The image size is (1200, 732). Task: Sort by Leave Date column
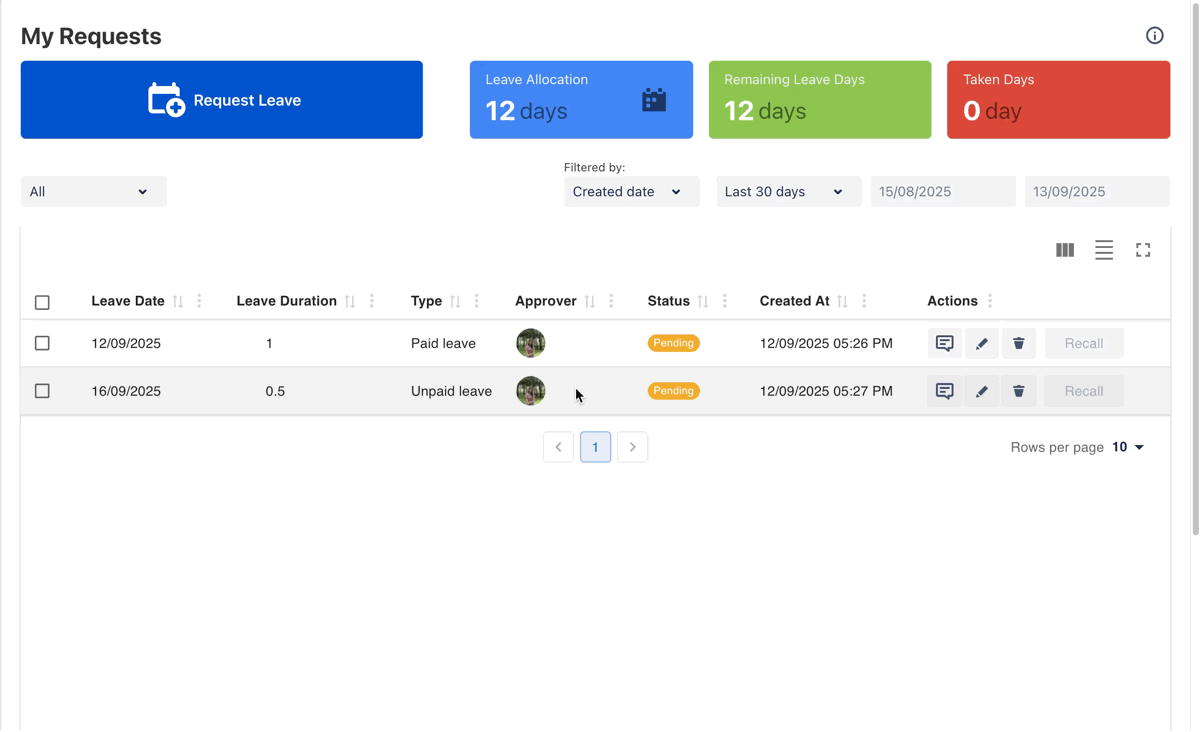pos(178,301)
